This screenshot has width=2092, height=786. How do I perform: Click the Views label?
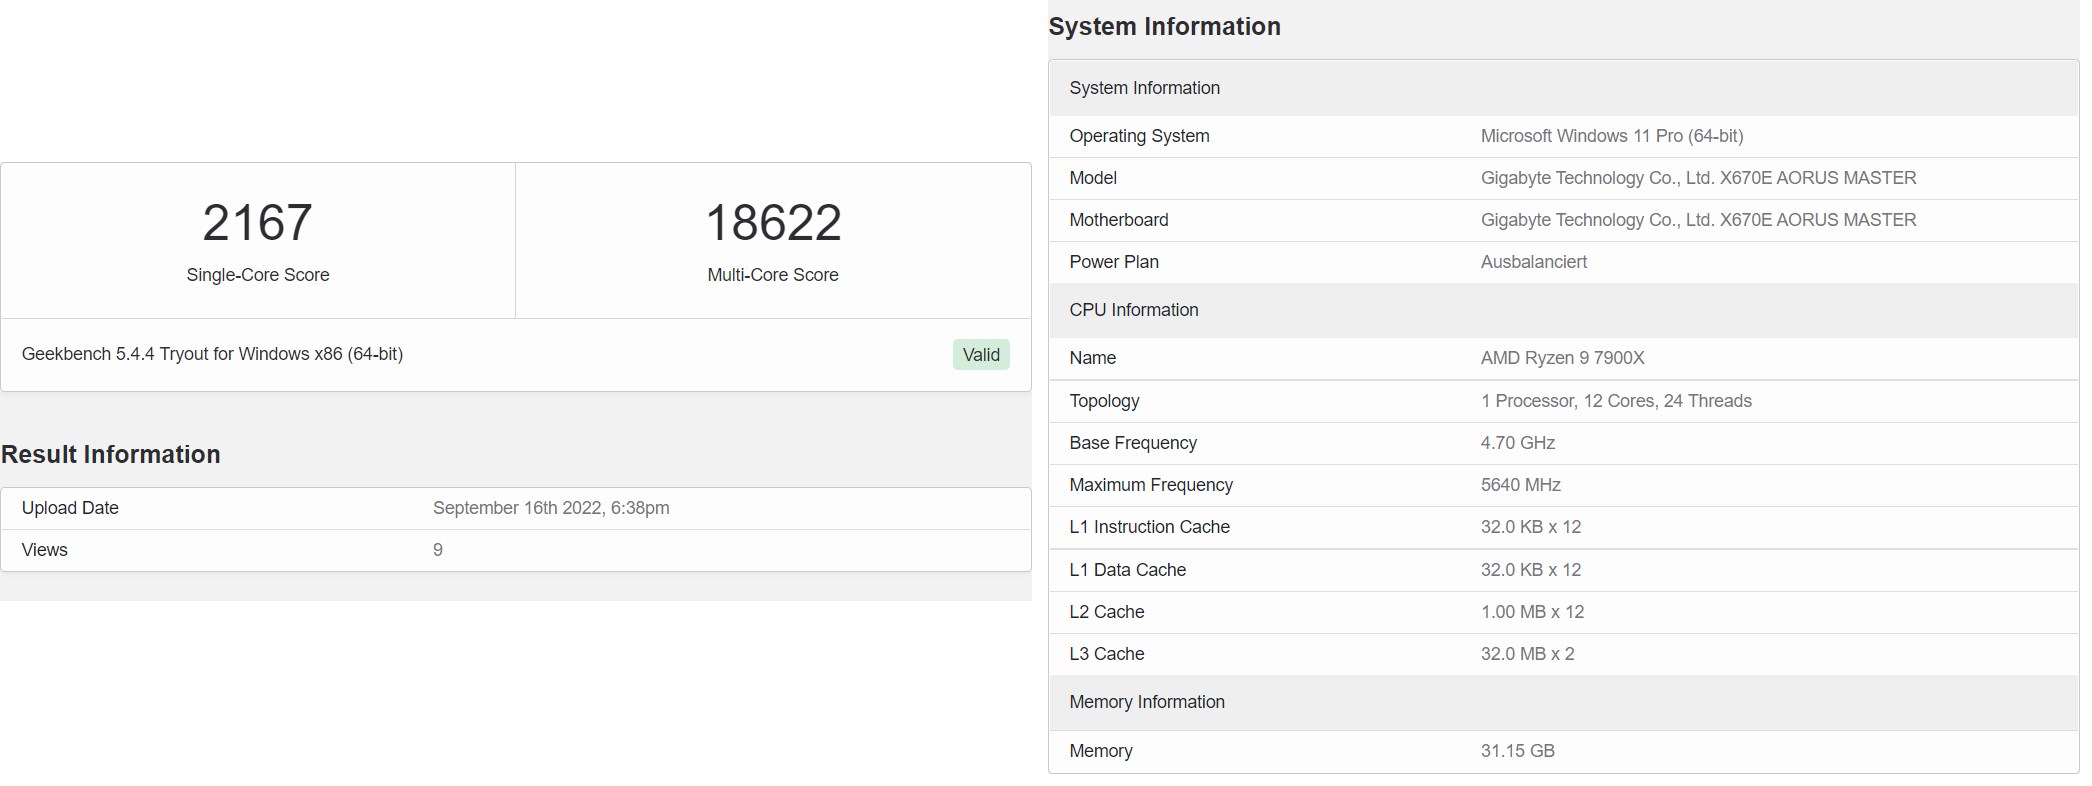tap(45, 550)
